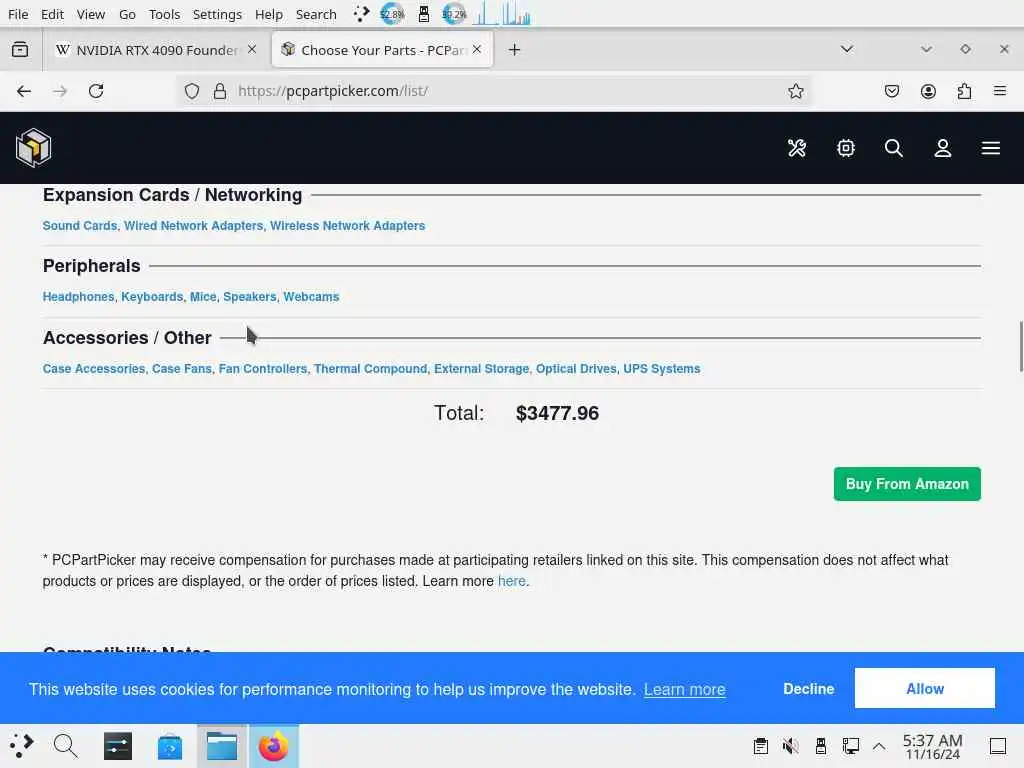Open the Tools menu

click(164, 14)
